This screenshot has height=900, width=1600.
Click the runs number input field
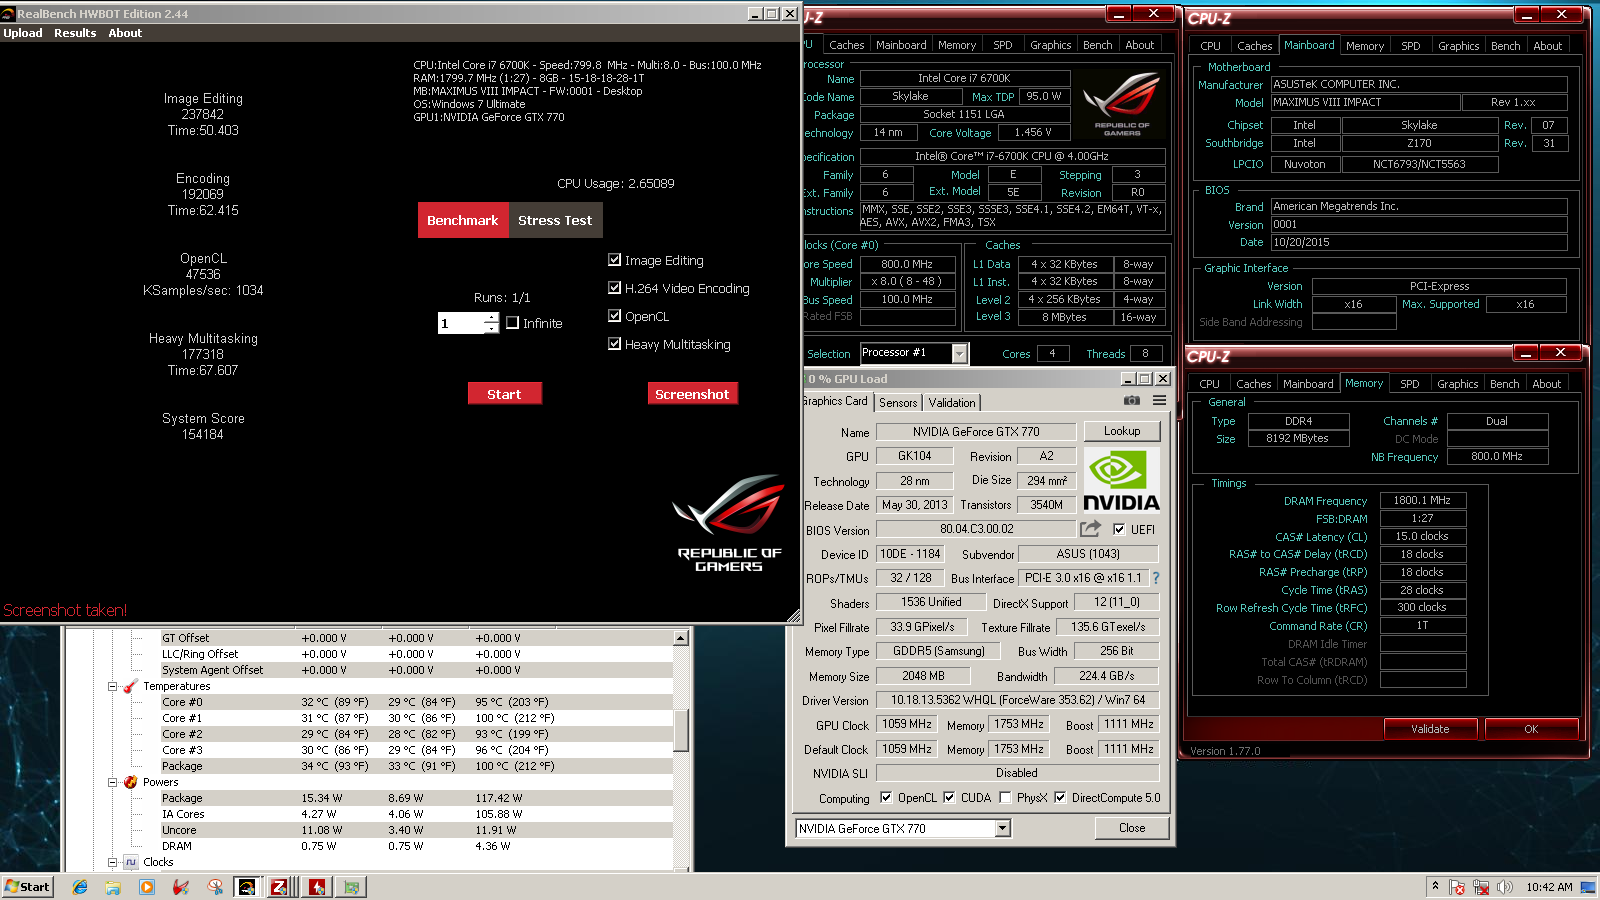coord(462,323)
